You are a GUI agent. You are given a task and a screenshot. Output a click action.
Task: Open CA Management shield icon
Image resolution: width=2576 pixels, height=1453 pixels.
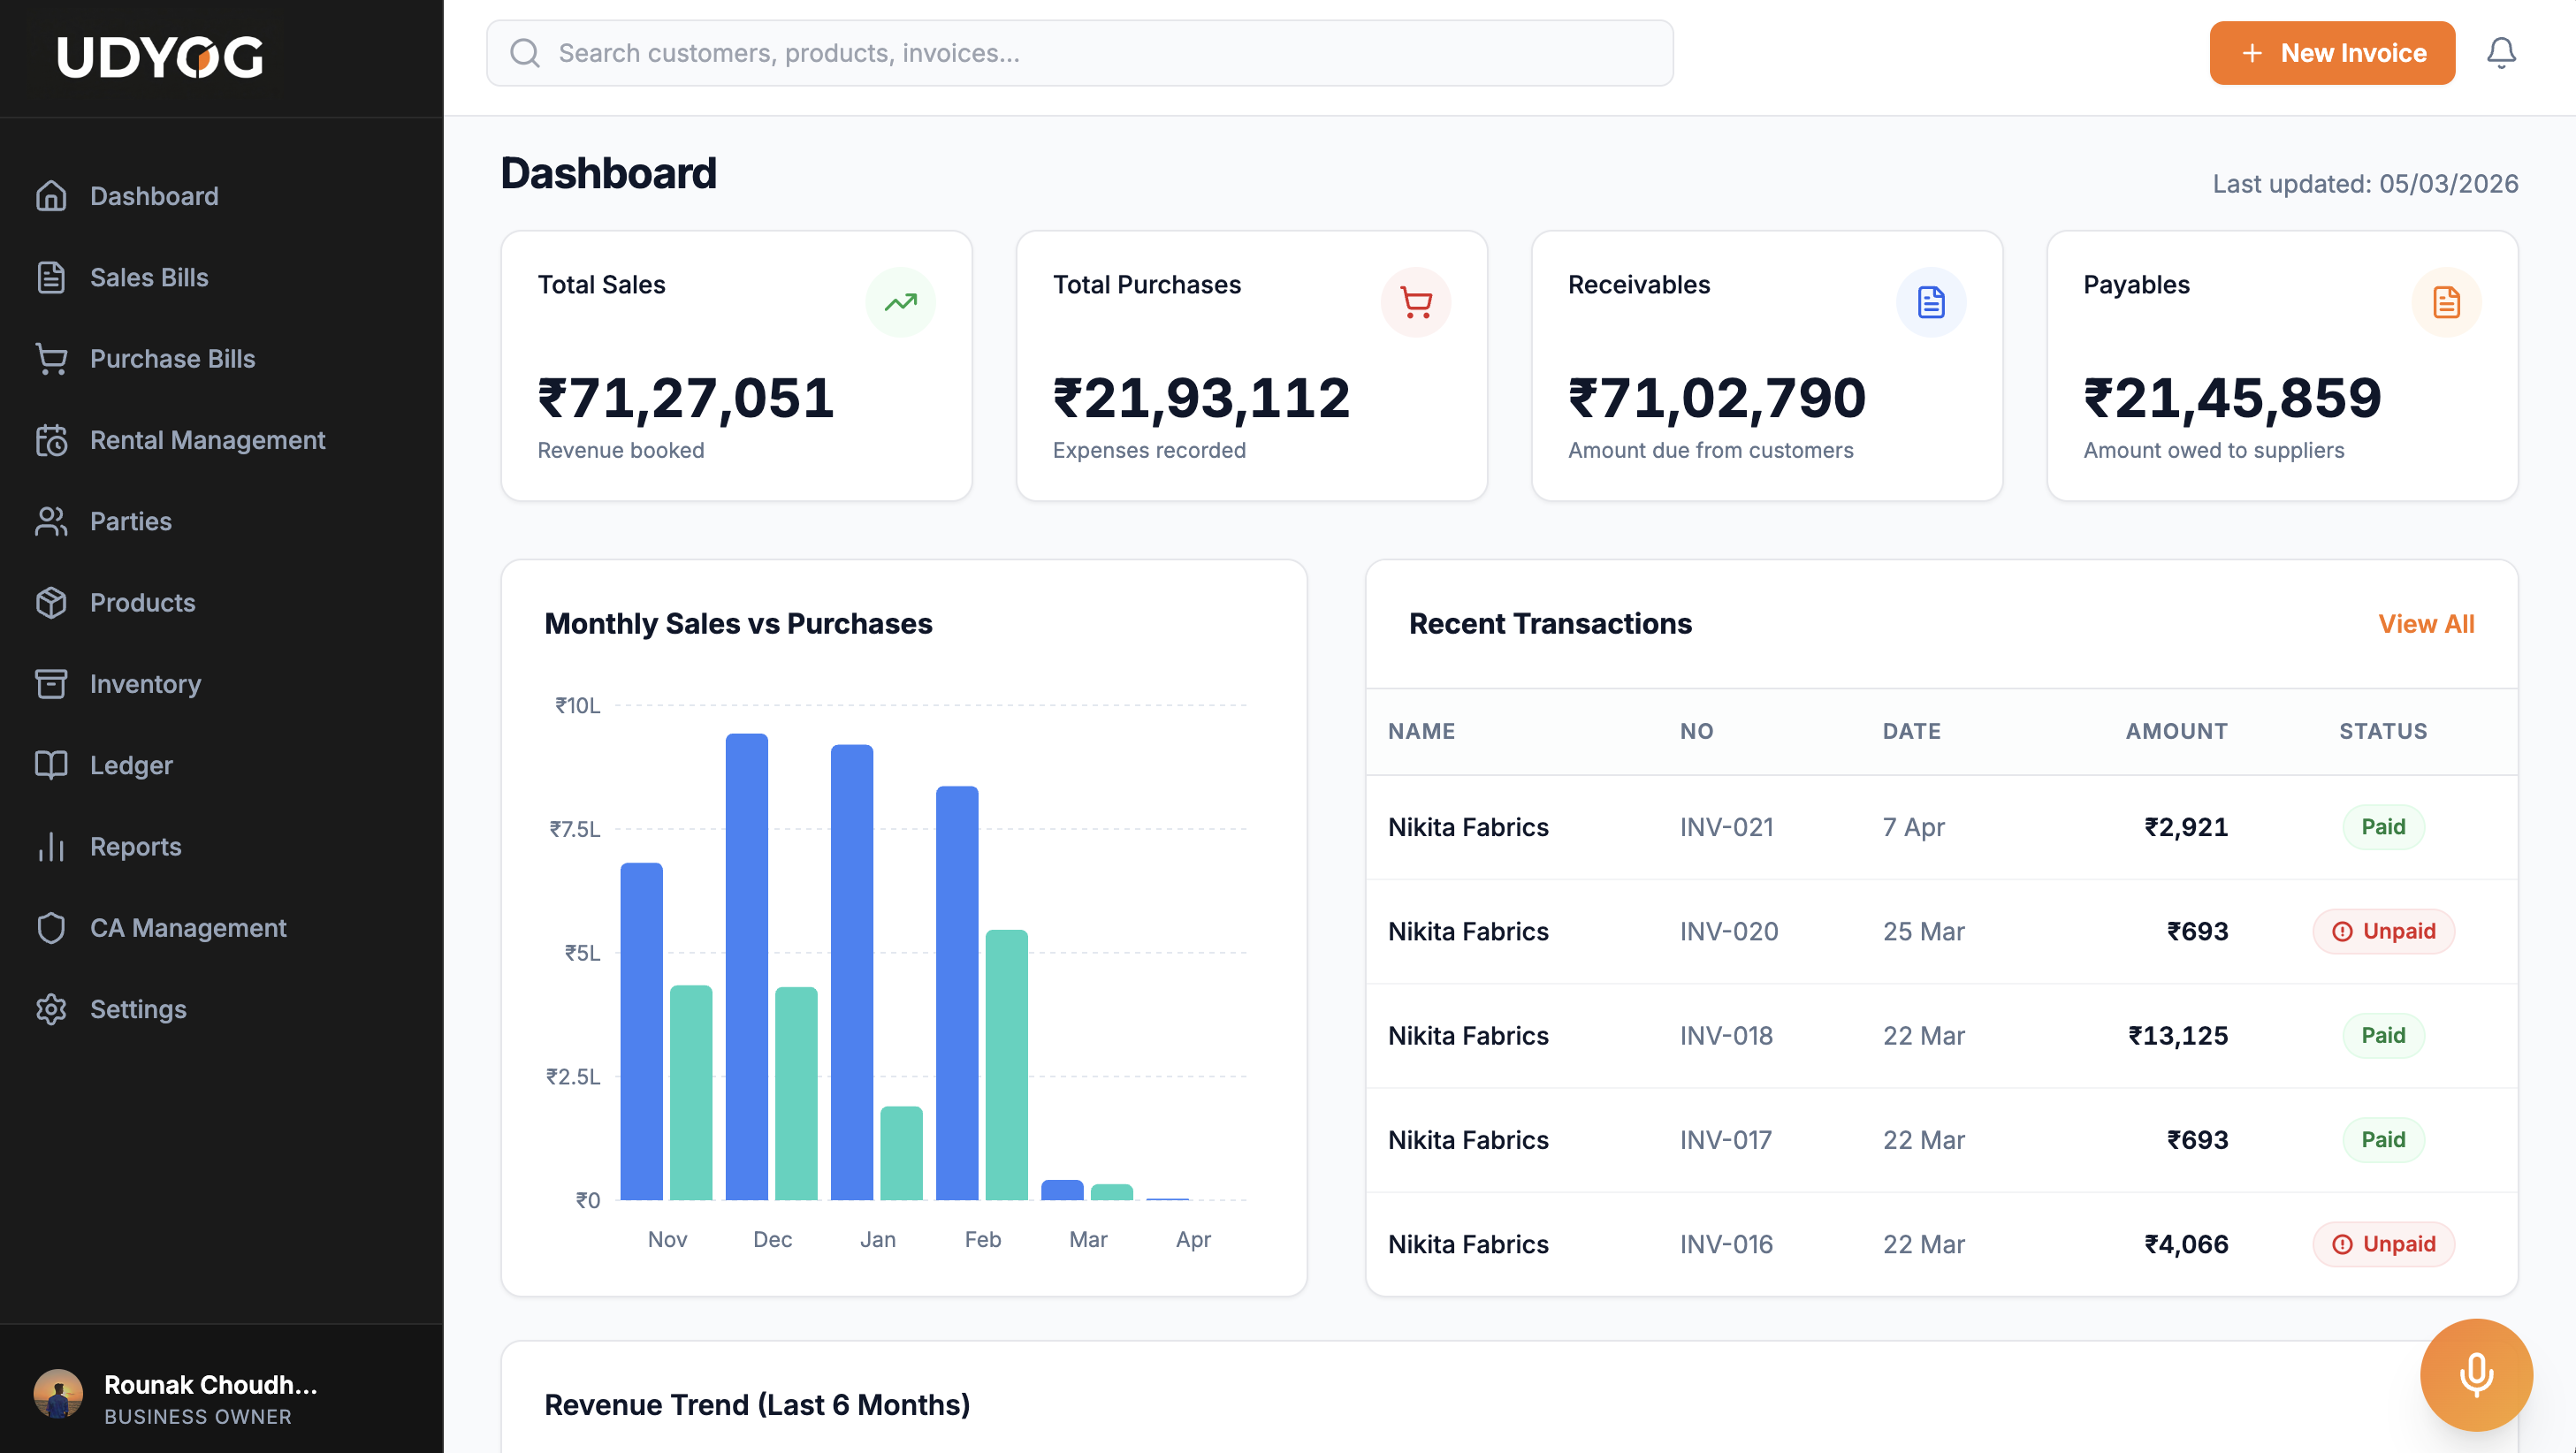click(52, 927)
